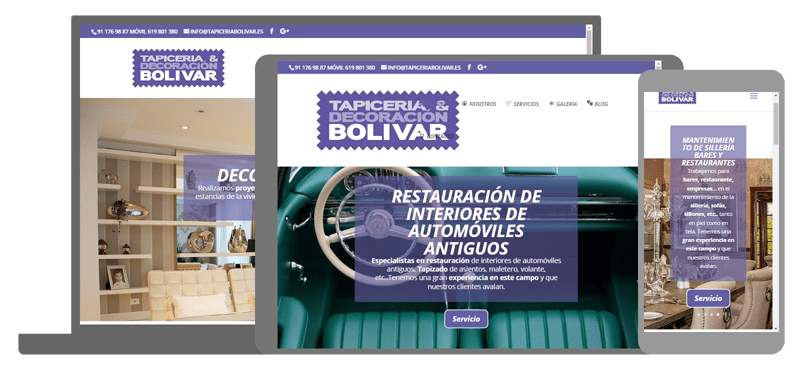
Task: Open Facebook icon in laptop top bar
Action: [271, 31]
